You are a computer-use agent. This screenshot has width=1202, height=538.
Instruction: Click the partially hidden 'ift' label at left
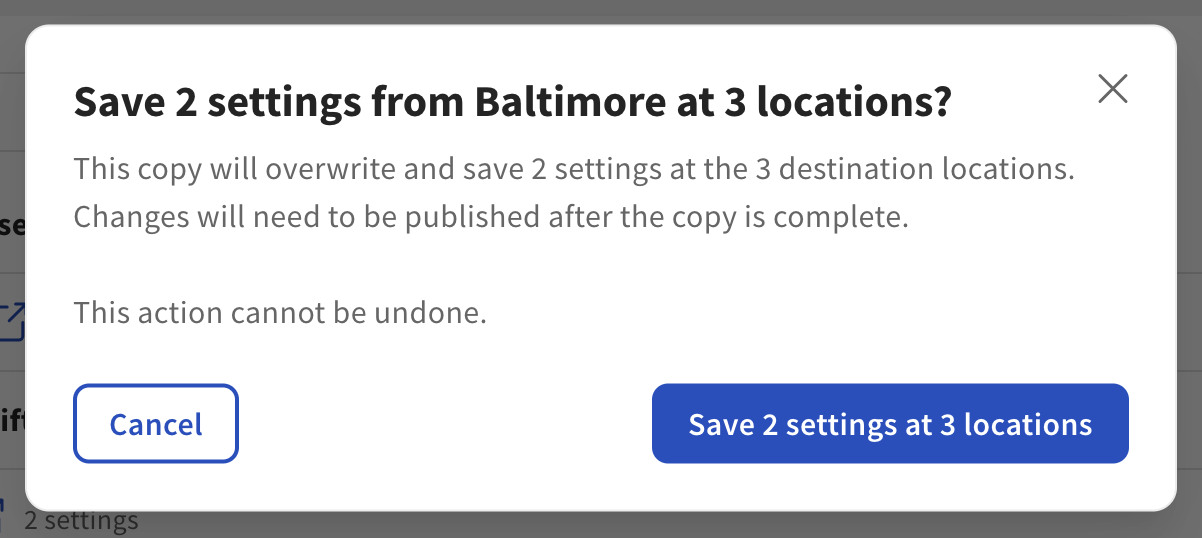click(x=12, y=422)
